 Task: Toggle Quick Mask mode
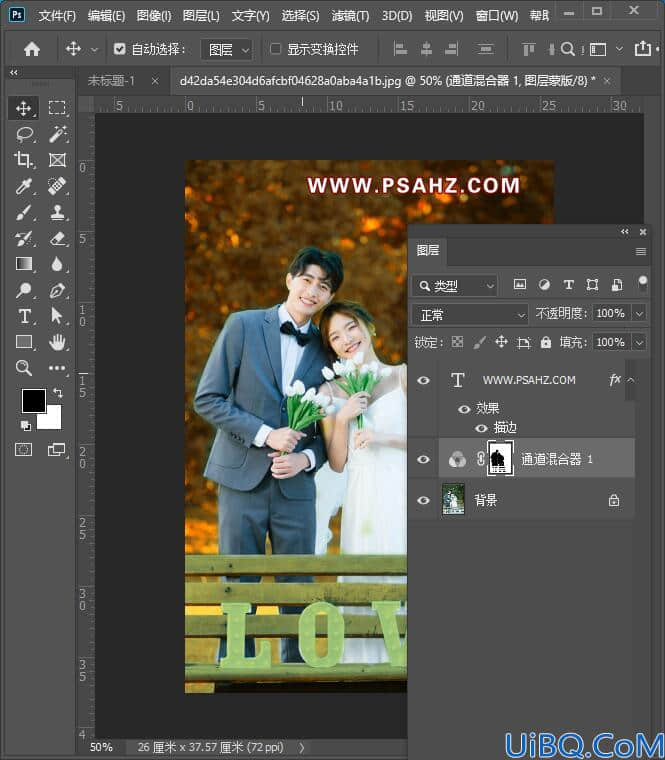23,450
